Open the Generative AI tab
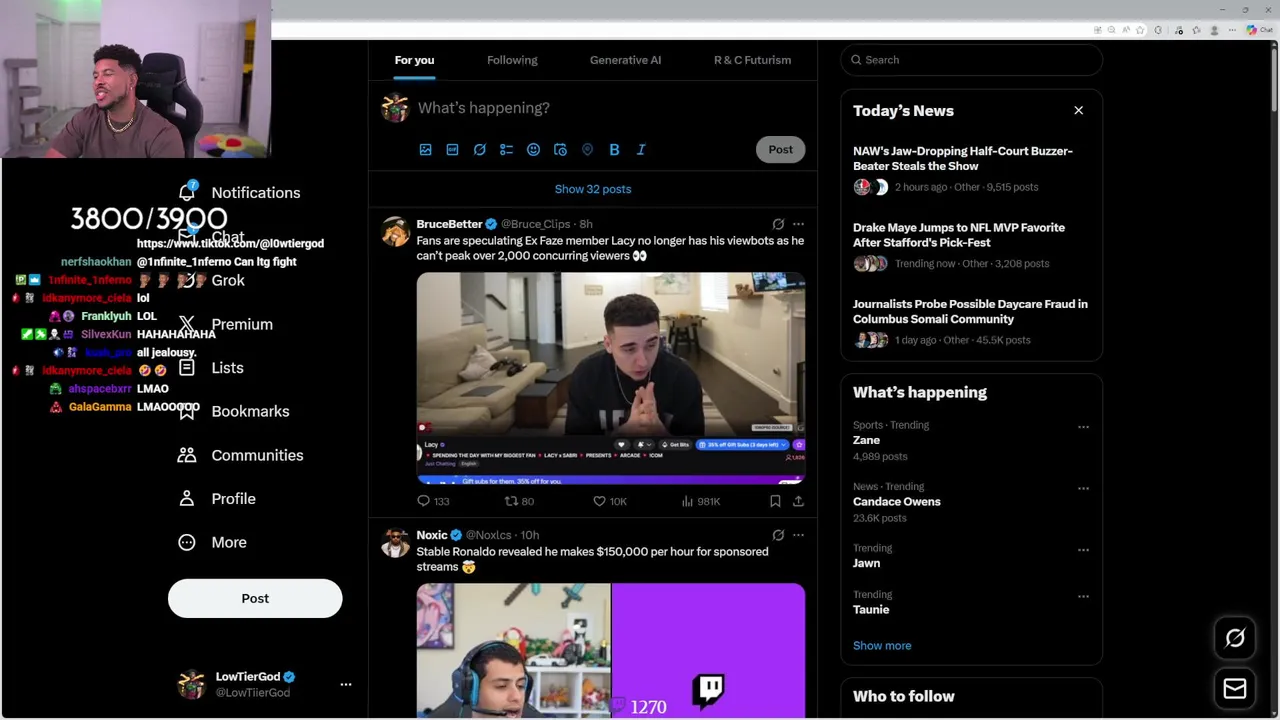The height and width of the screenshot is (720, 1280). tap(625, 60)
